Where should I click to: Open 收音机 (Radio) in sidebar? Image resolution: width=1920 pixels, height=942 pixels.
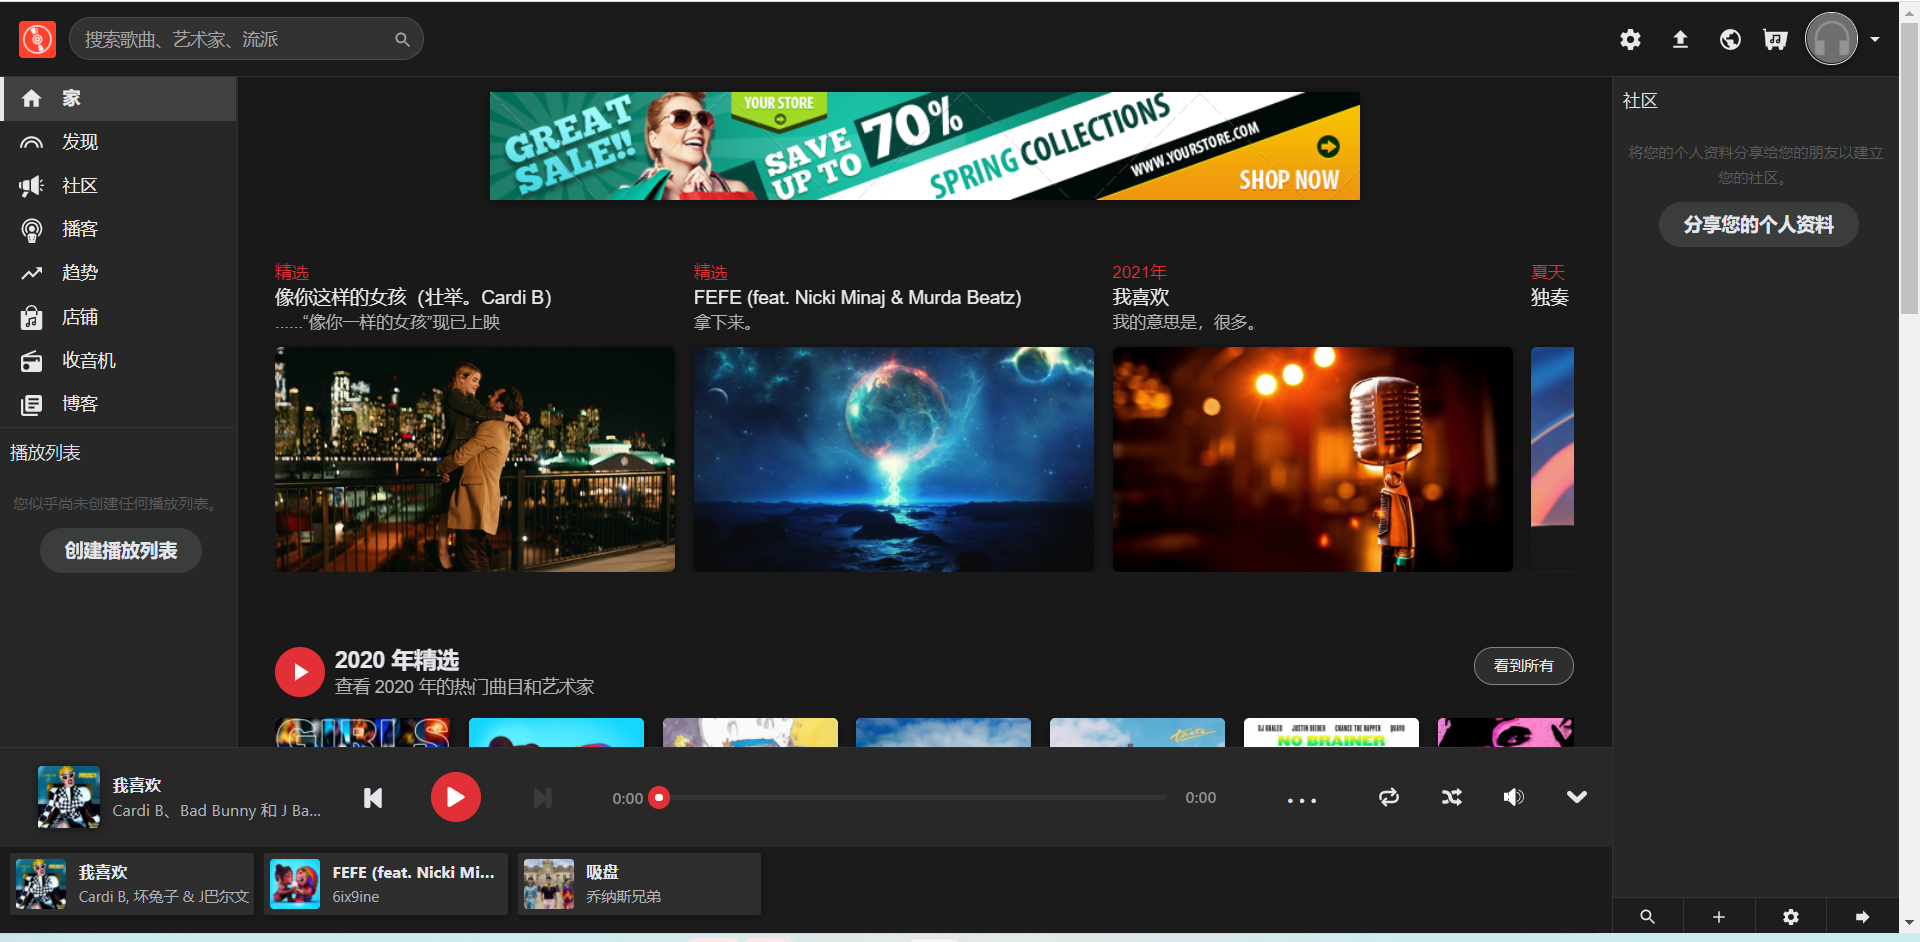(x=118, y=361)
